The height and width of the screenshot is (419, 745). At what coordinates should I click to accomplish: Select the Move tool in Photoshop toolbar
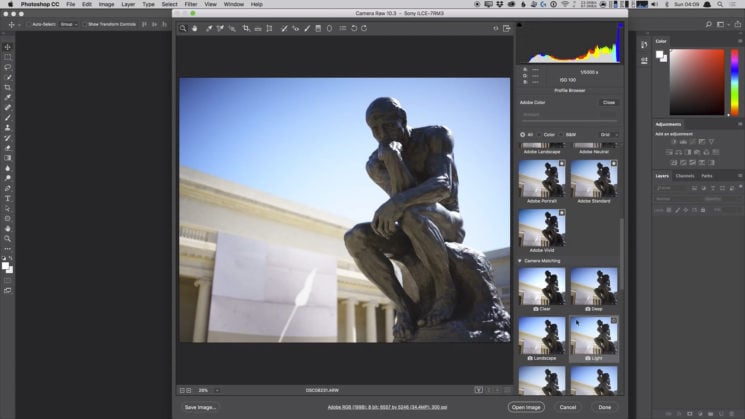[7, 47]
